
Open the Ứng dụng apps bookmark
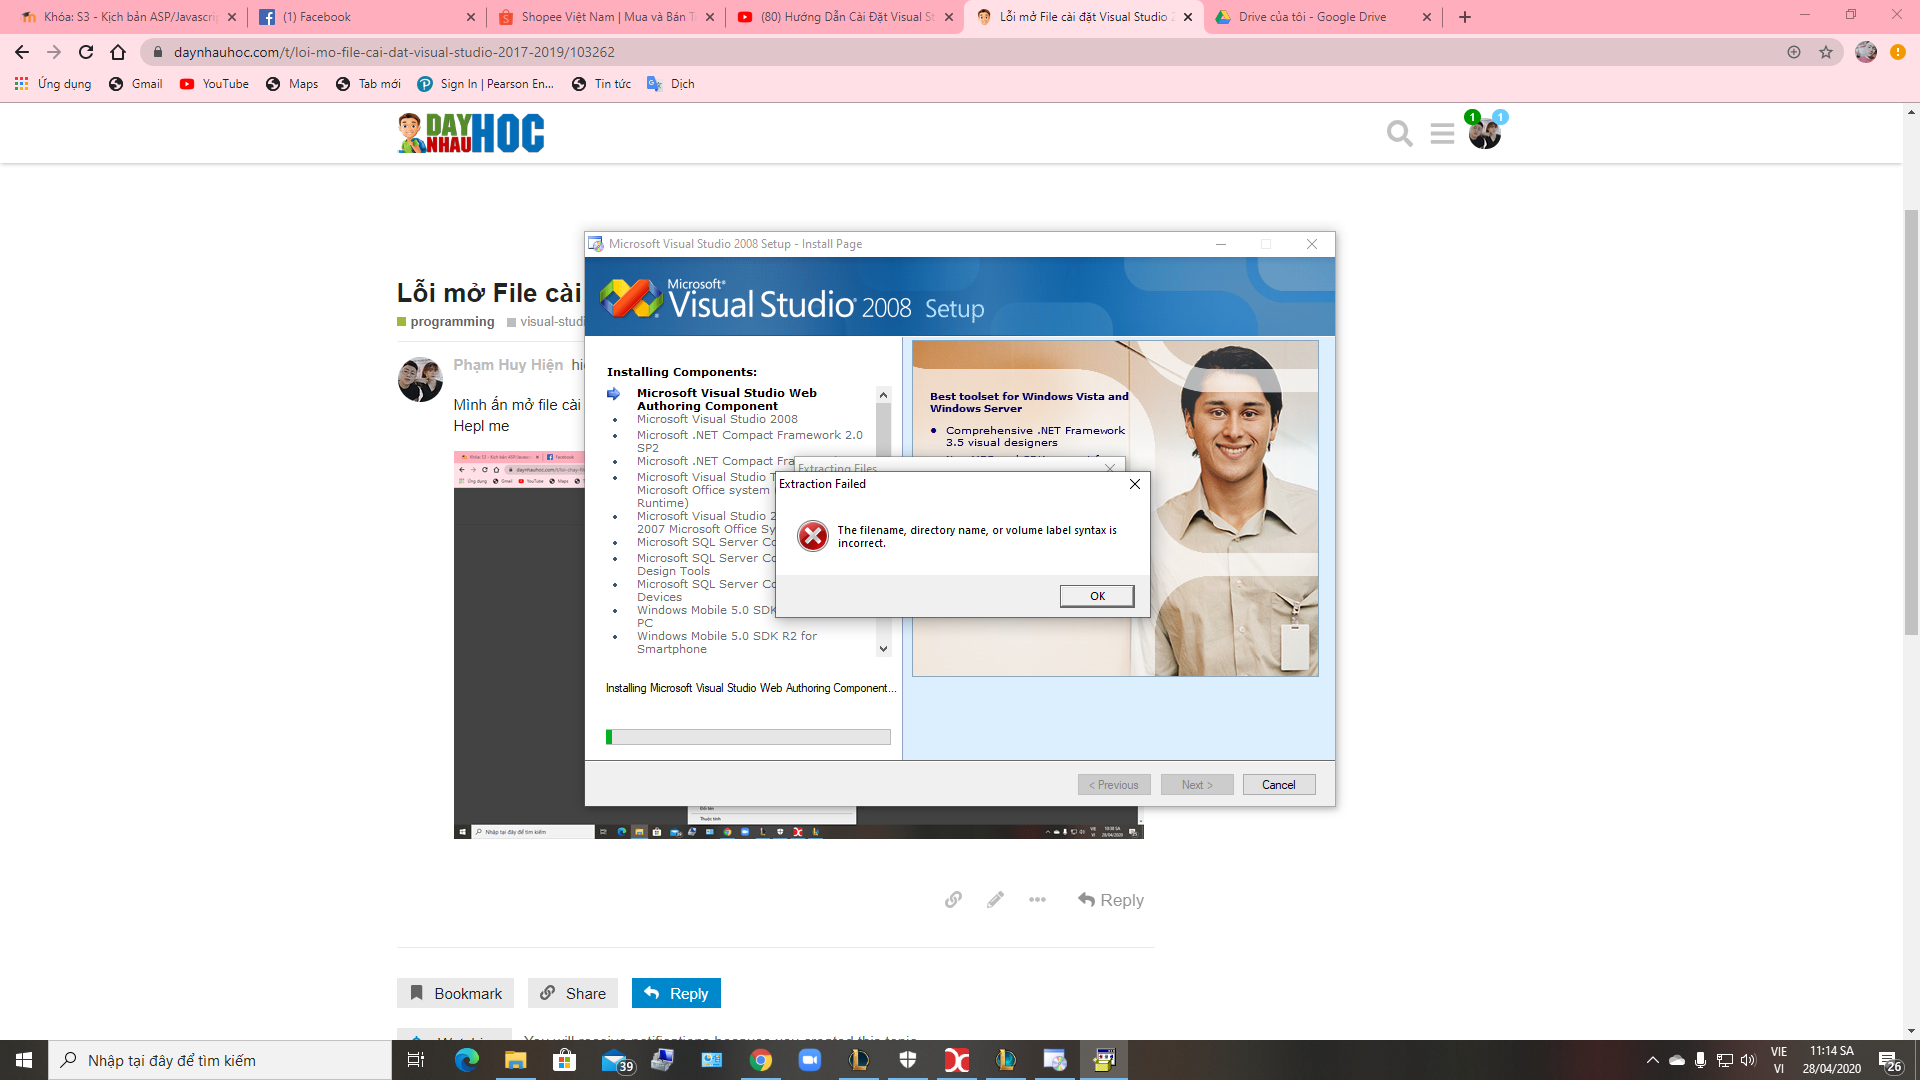(53, 84)
